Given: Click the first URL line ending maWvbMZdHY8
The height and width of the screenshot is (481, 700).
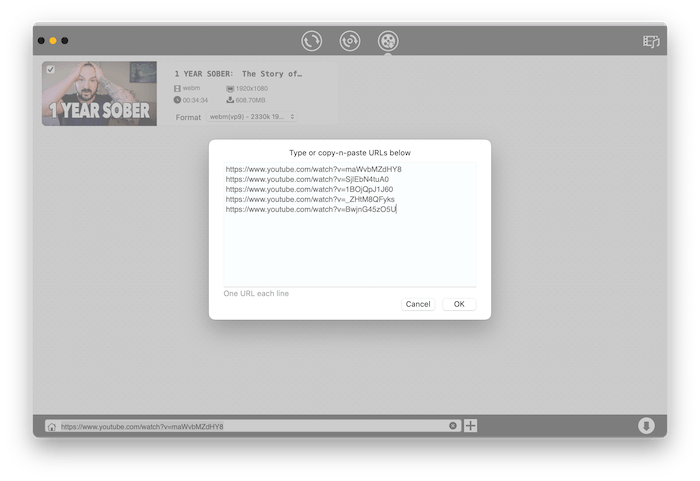Looking at the screenshot, I should [313, 170].
